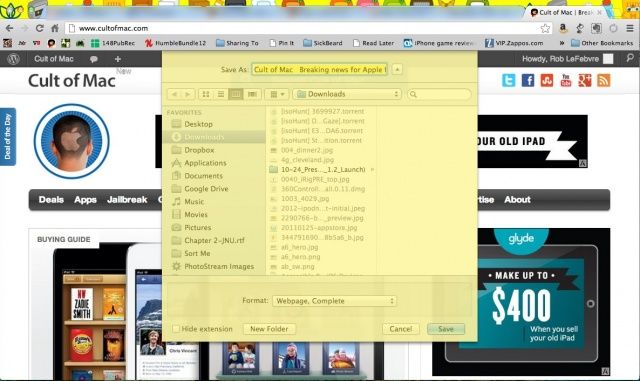The height and width of the screenshot is (381, 640).
Task: Open Cult of Mac admin bar menu
Action: coord(53,59)
